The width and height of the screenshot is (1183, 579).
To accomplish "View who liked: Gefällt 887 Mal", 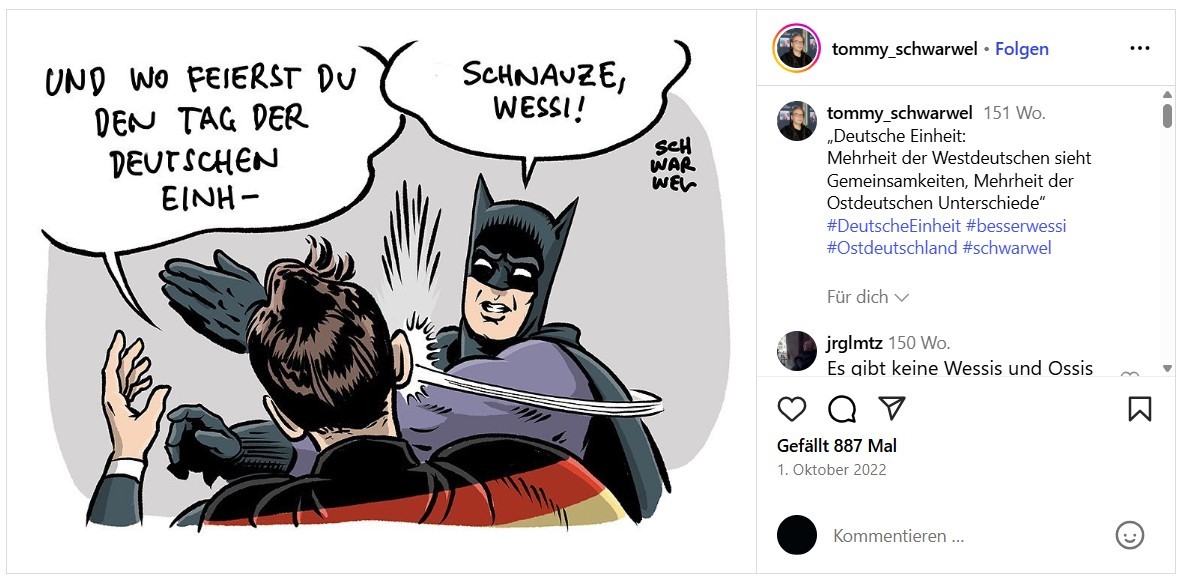I will tap(837, 446).
